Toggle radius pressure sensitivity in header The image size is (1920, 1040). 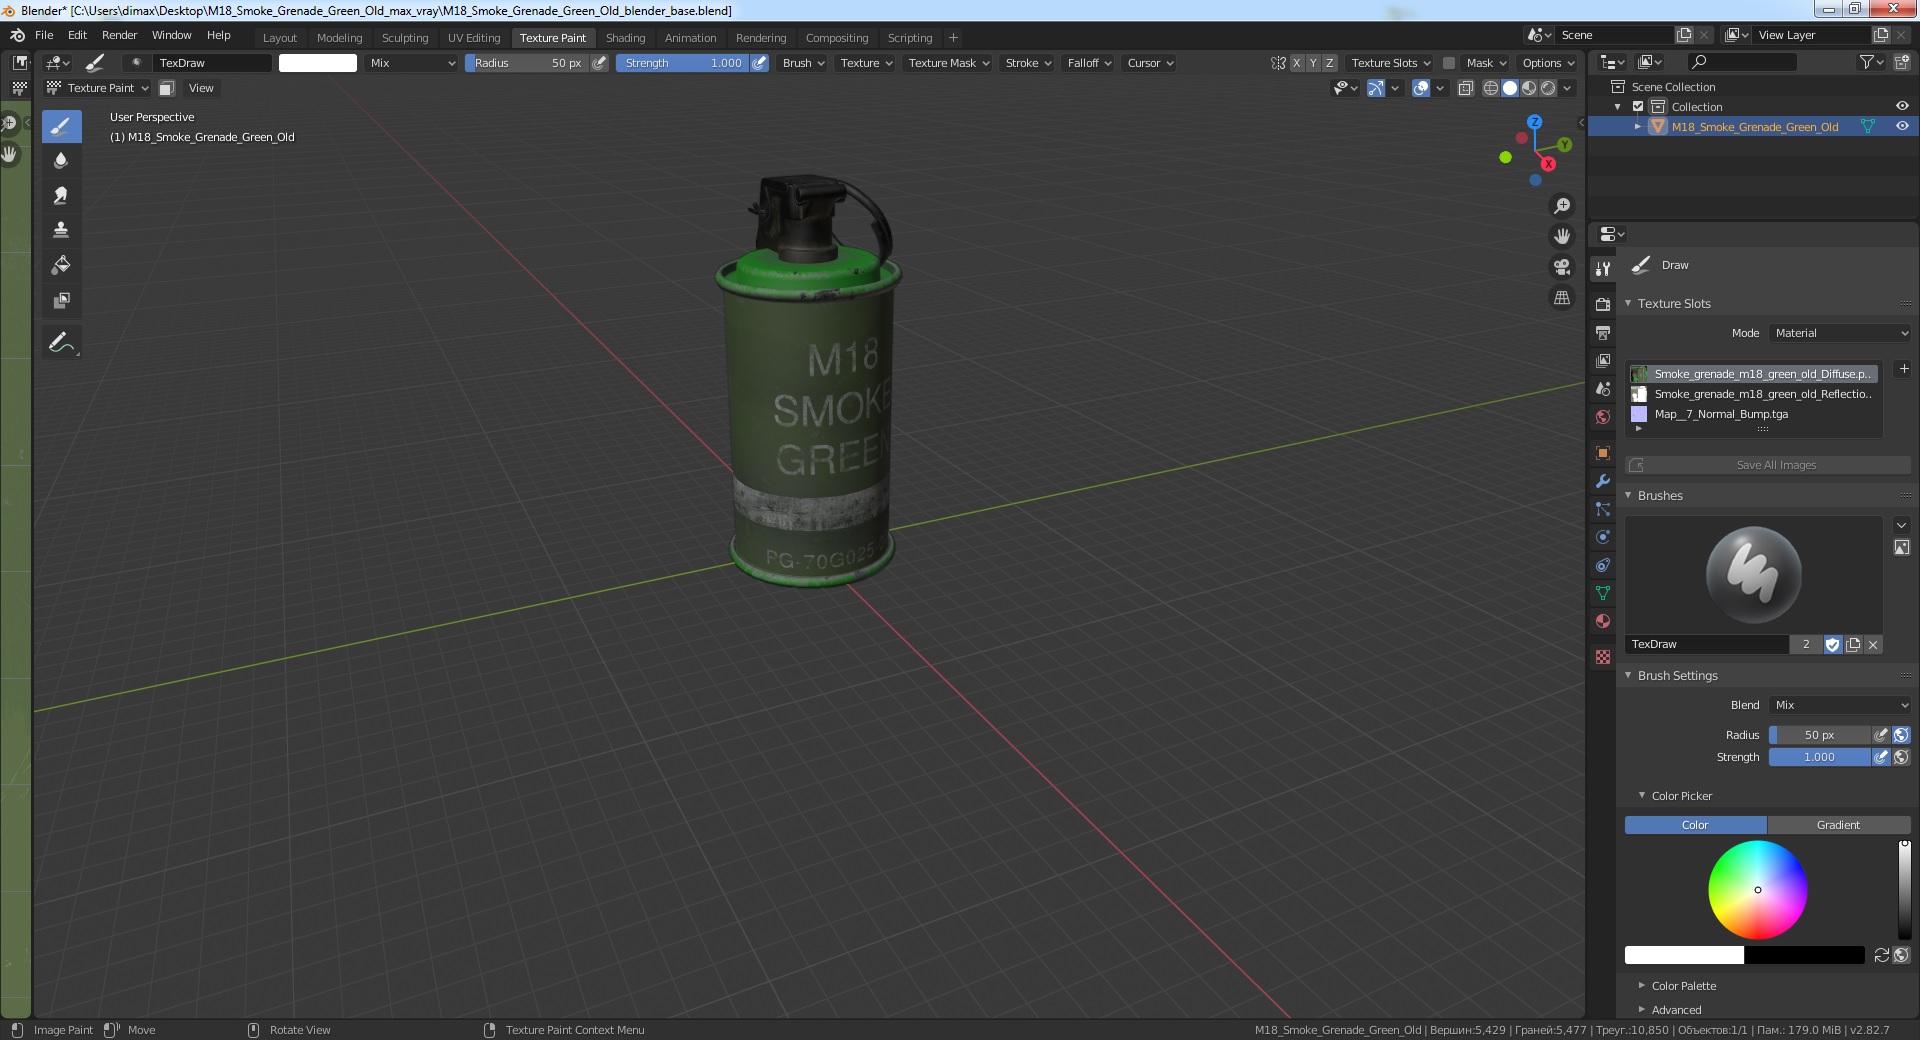(x=599, y=63)
